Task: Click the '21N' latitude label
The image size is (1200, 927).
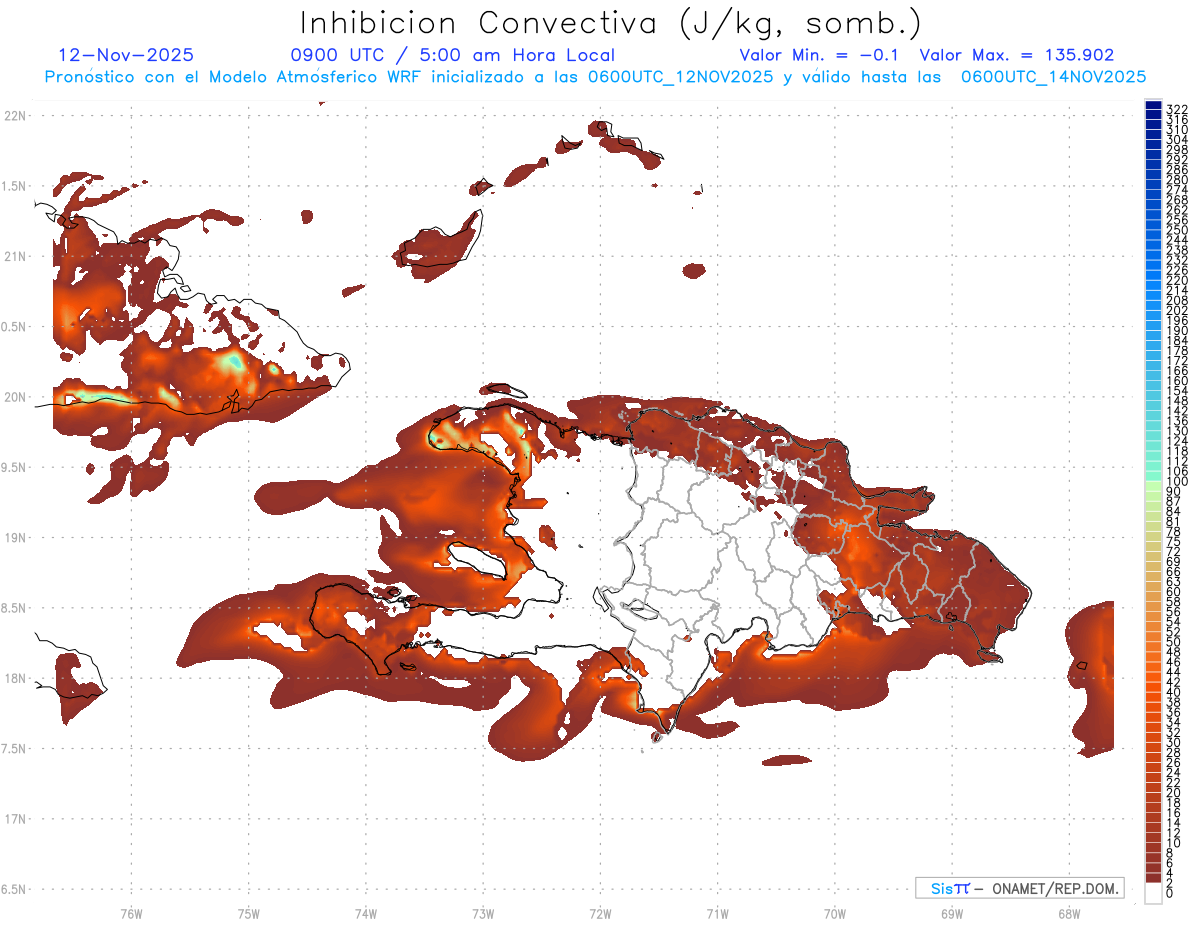Action: (x=15, y=257)
